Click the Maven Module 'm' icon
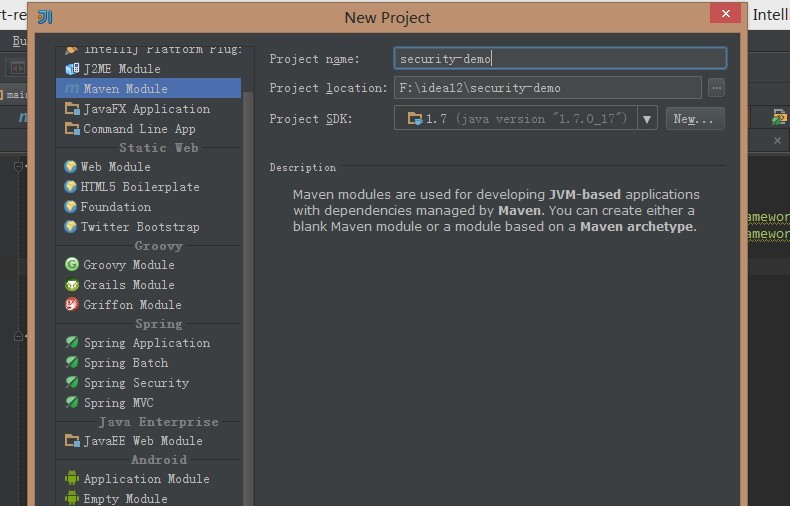The width and height of the screenshot is (790, 506). pyautogui.click(x=72, y=89)
